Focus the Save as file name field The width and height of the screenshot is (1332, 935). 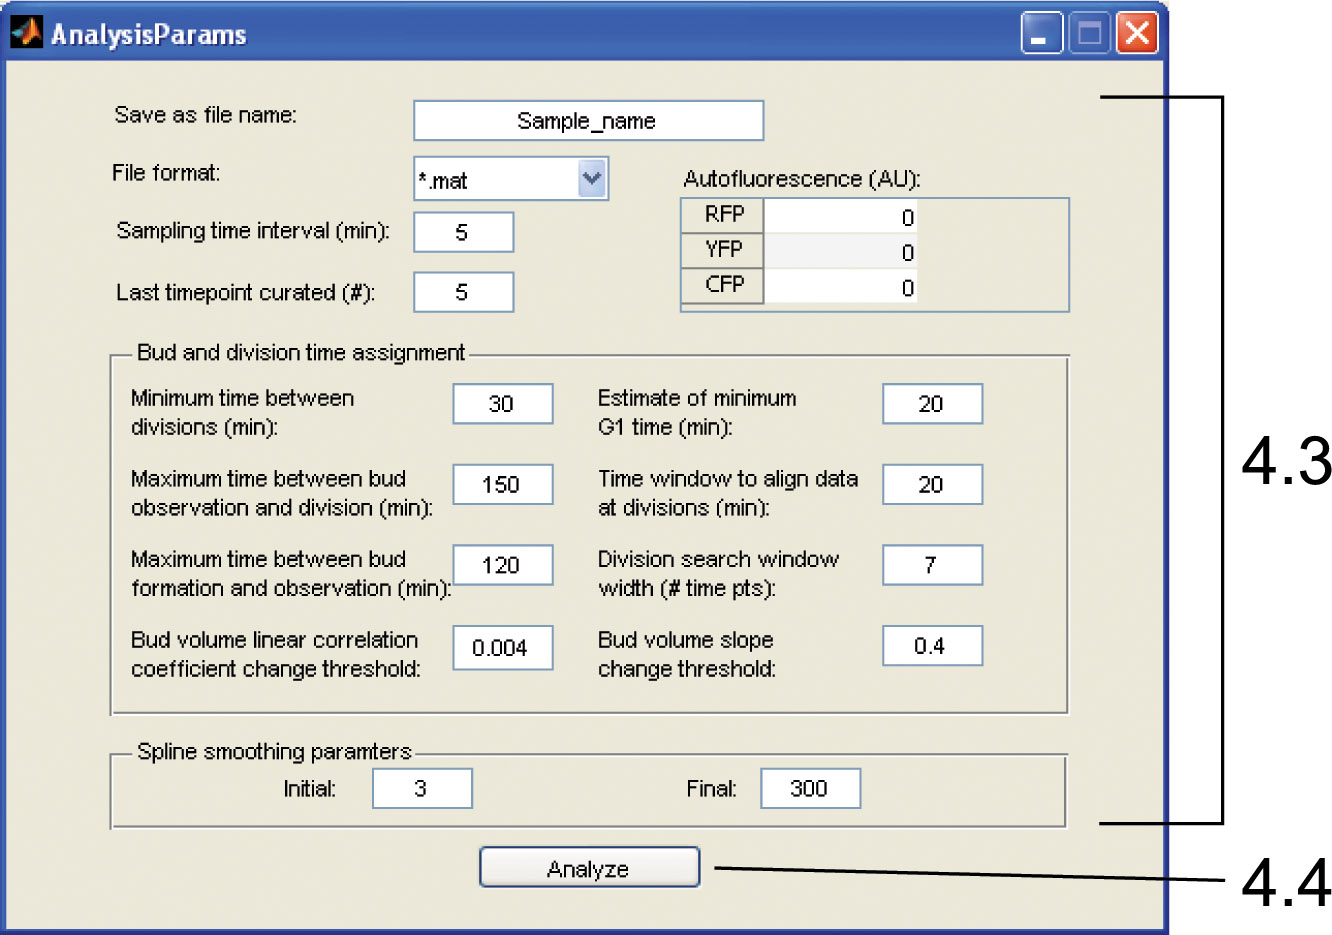coord(588,121)
